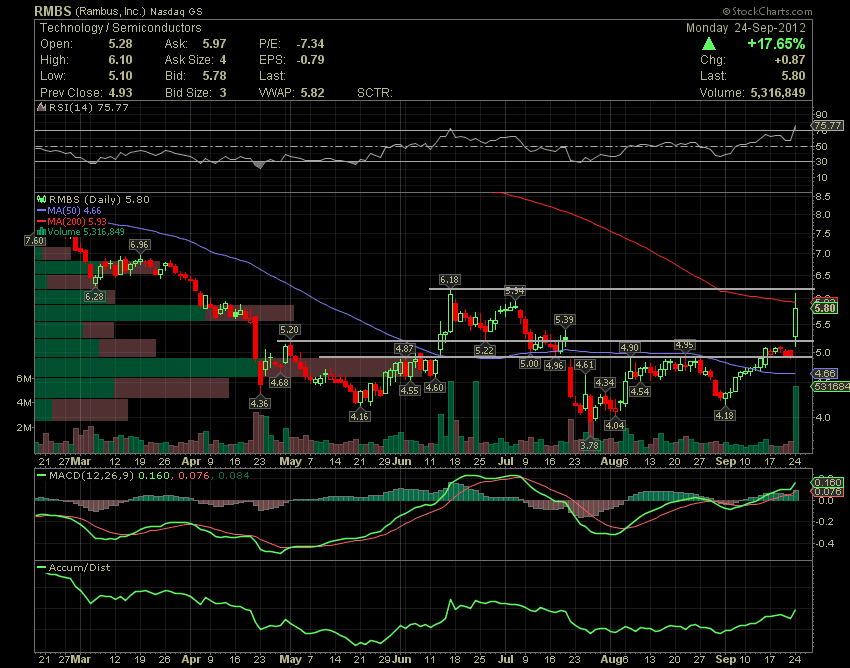
Task: Click the Chg value +0.87
Action: point(790,60)
